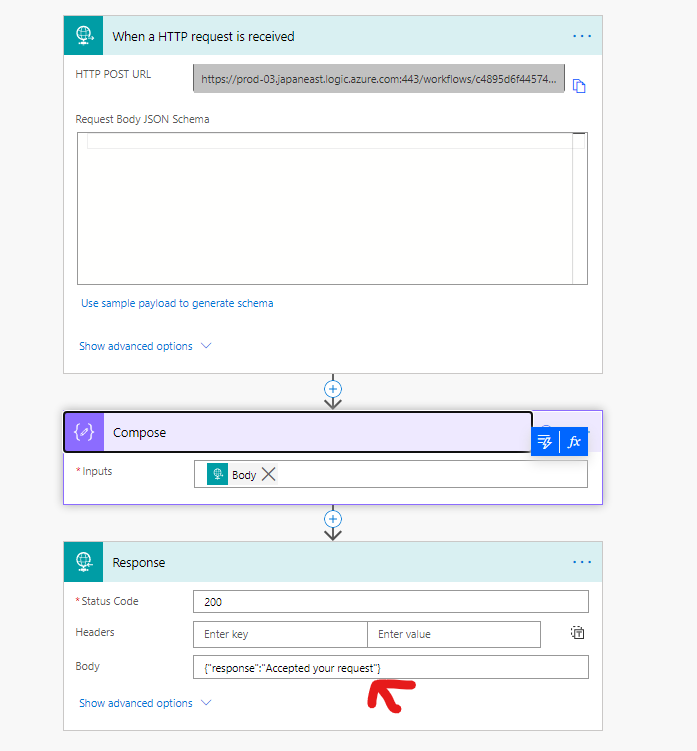
Task: Click the Compose action icon
Action: click(84, 432)
